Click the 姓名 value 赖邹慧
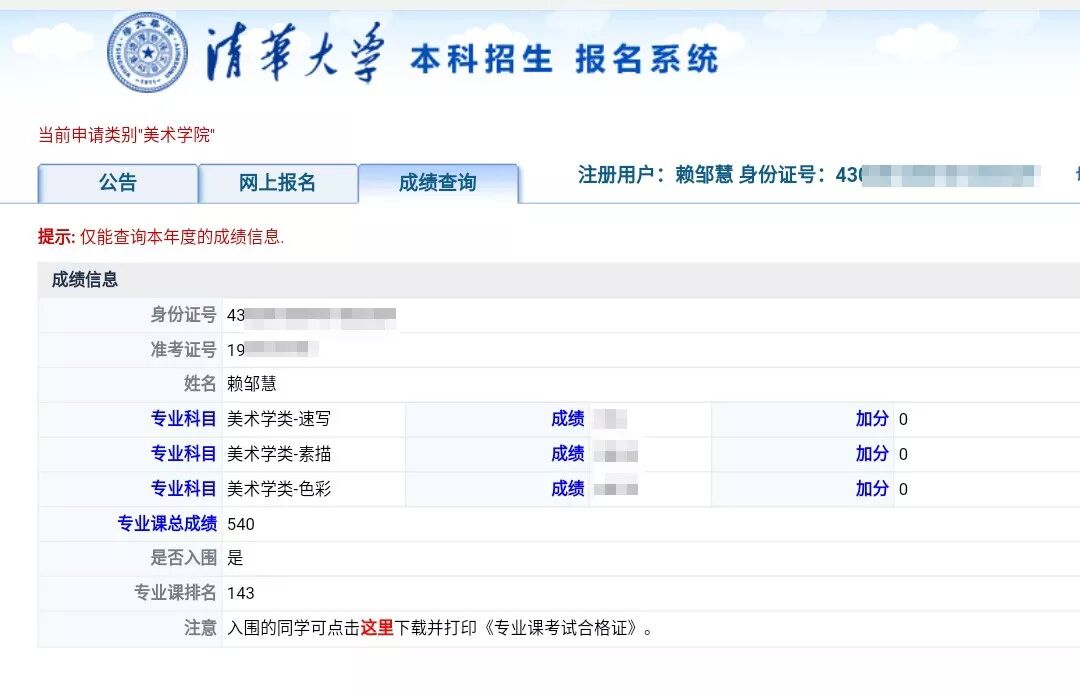 pos(251,384)
